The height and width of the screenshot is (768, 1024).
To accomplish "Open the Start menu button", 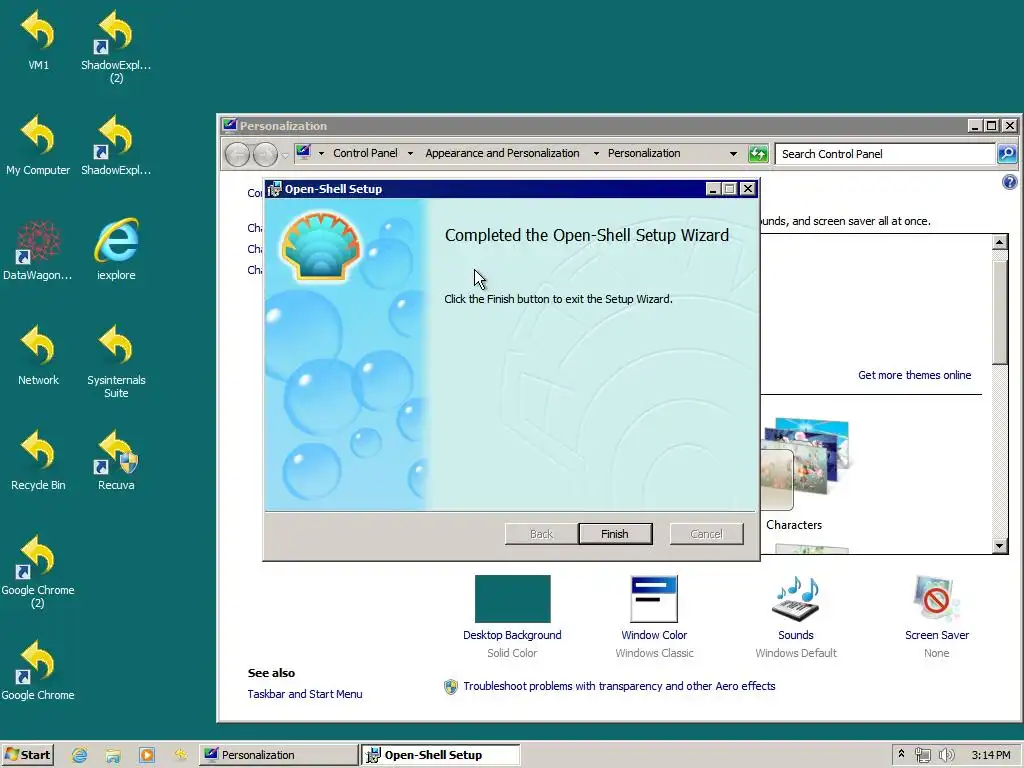I will point(27,755).
